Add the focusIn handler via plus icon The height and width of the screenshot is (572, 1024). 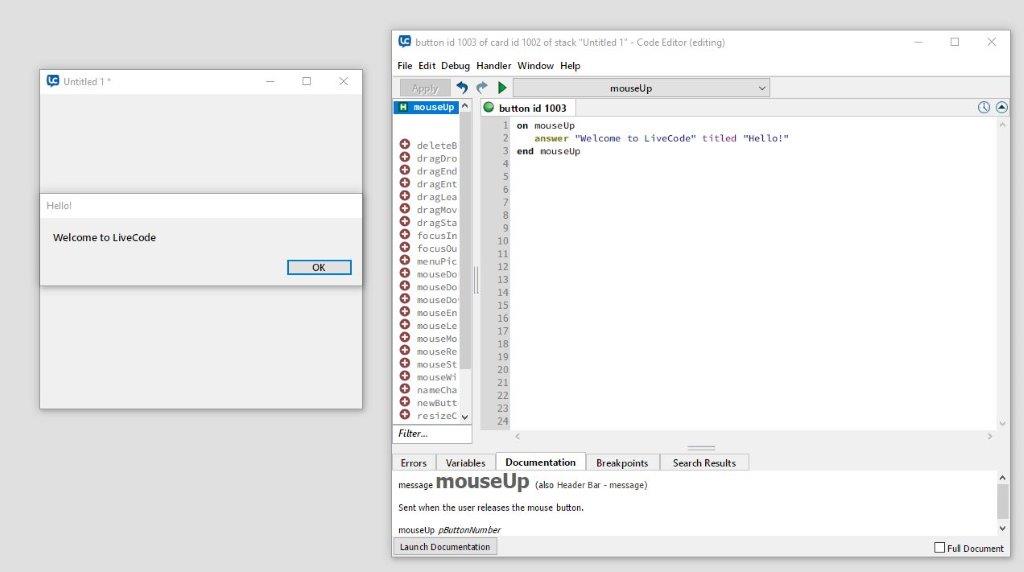(405, 235)
